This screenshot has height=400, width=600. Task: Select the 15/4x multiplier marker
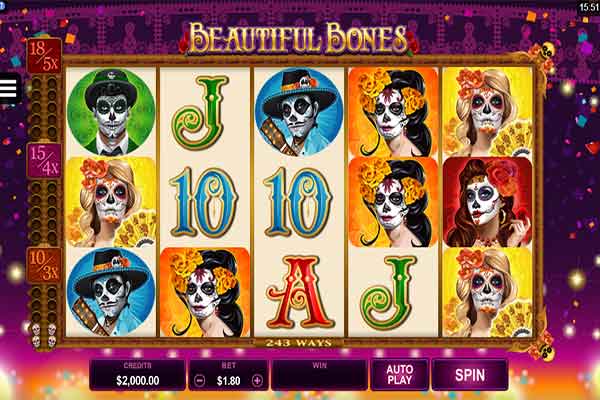[x=44, y=161]
